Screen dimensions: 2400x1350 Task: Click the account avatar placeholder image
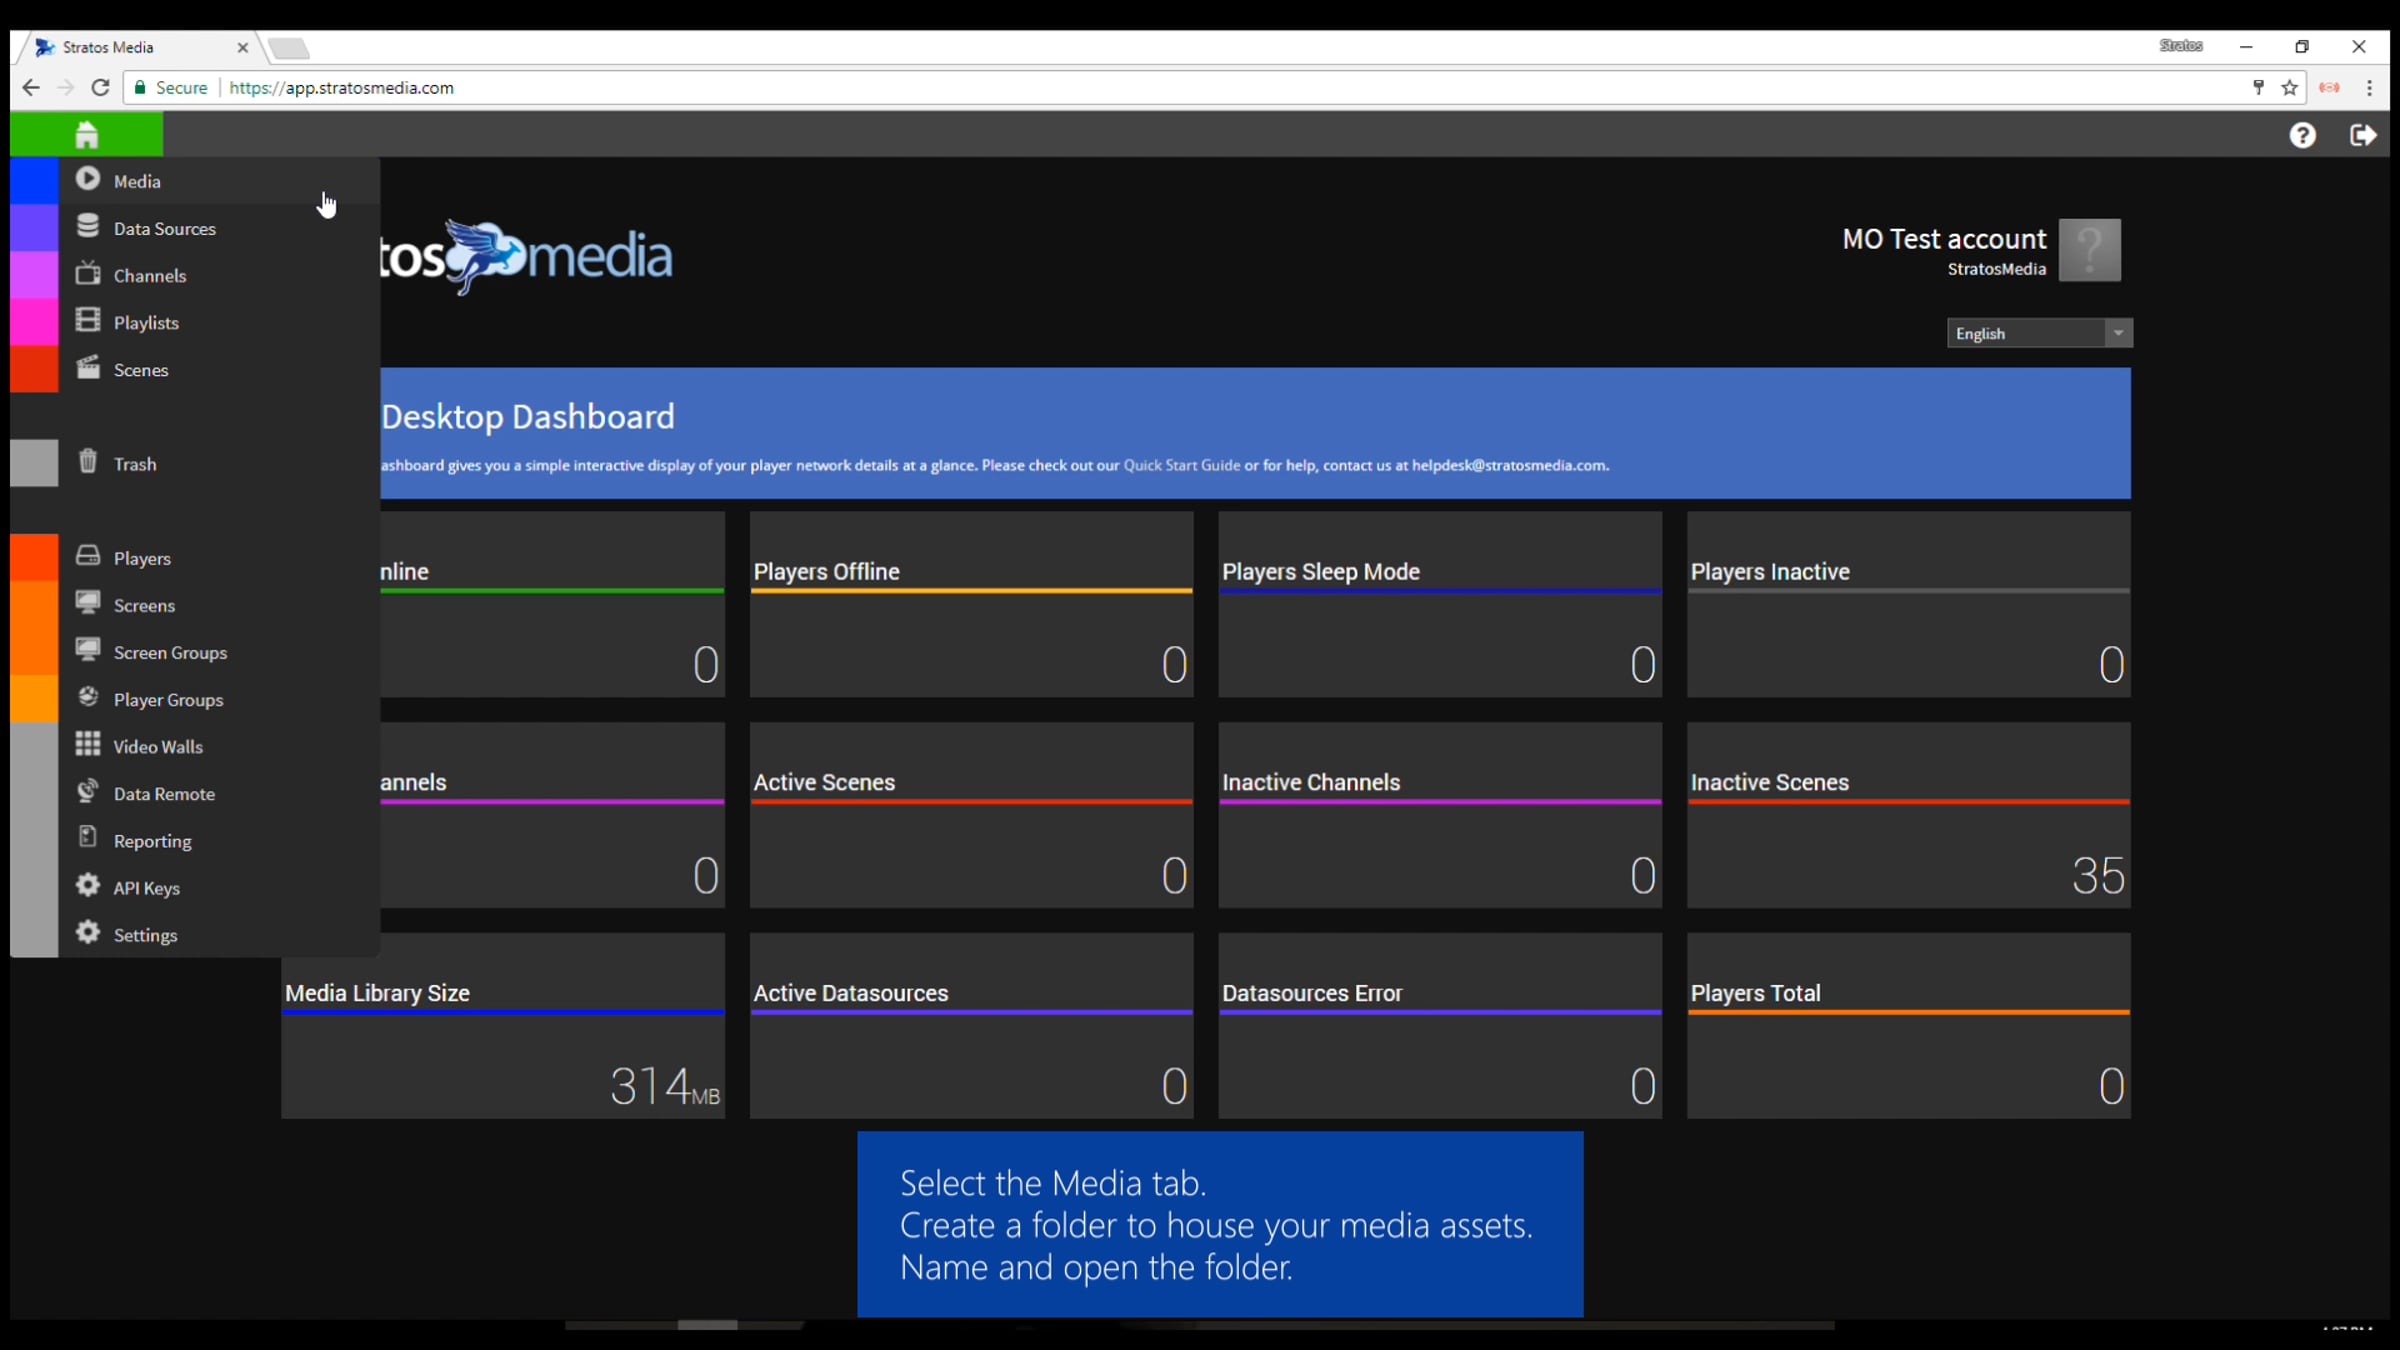[x=2089, y=250]
